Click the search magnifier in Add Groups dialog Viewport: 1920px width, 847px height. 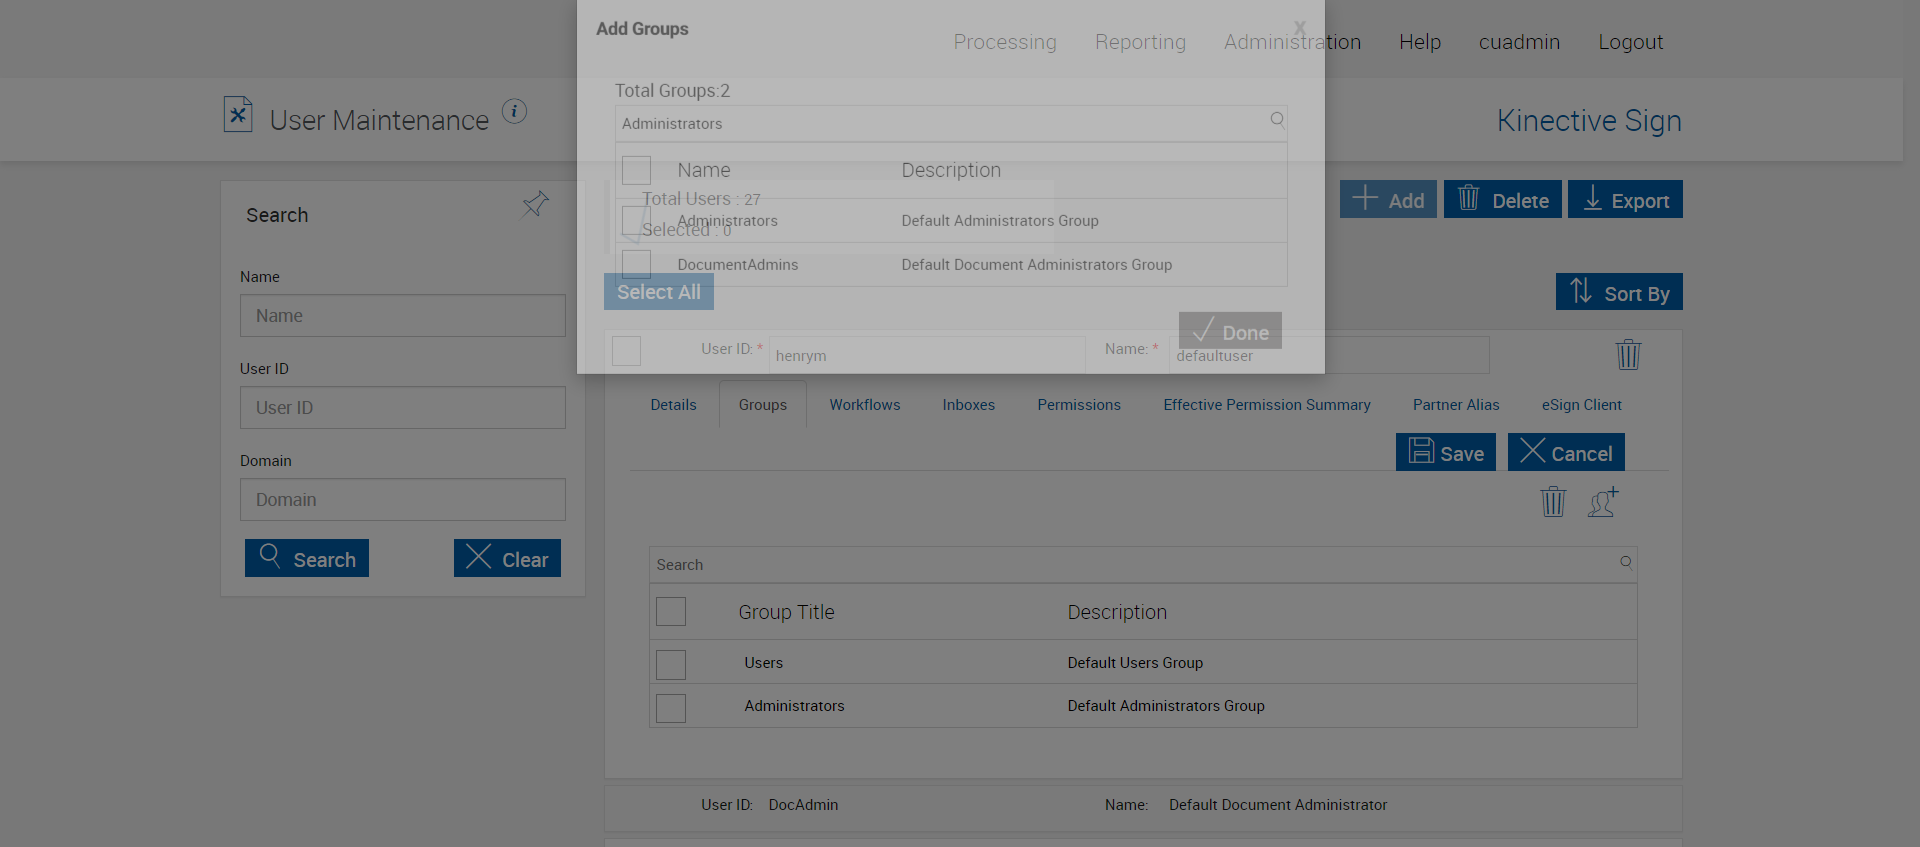[x=1277, y=120]
